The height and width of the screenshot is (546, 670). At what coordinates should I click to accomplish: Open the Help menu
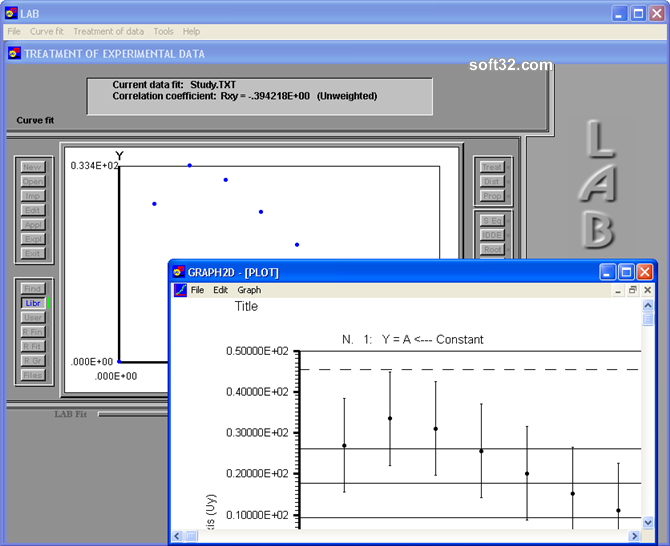191,32
